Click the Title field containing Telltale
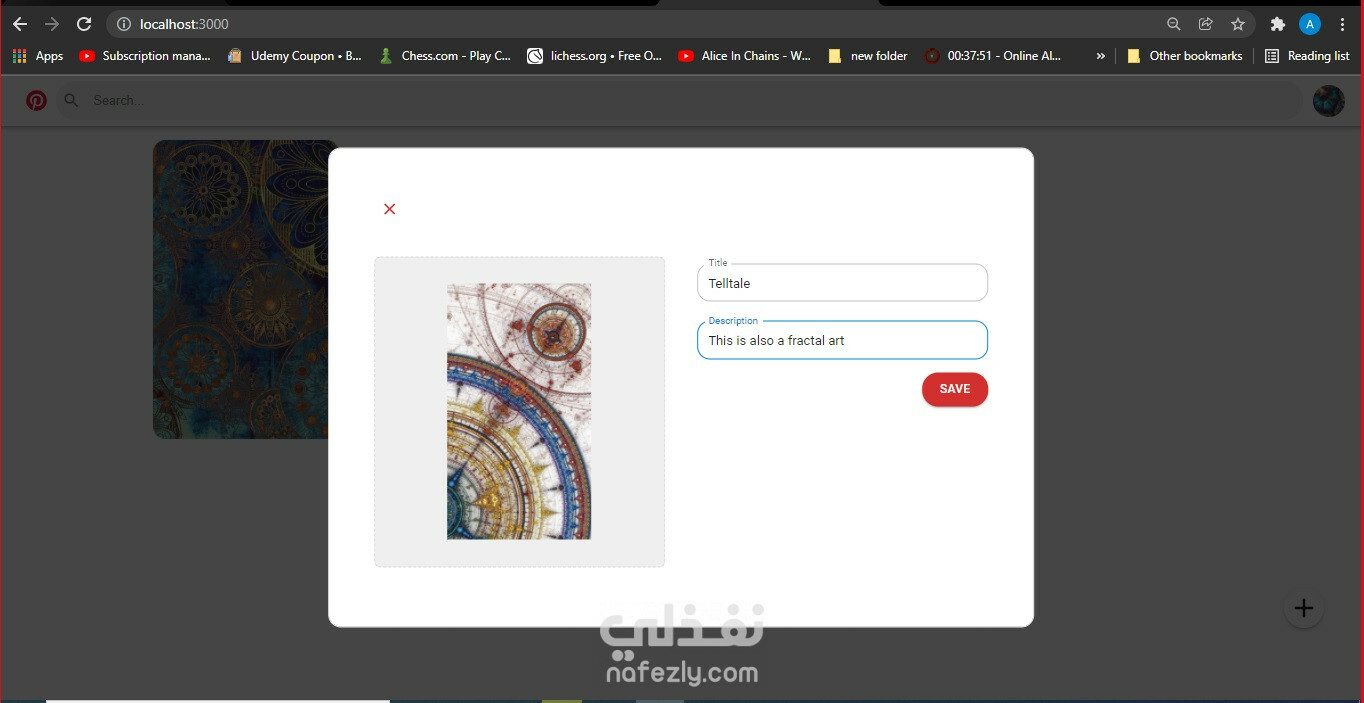This screenshot has width=1364, height=703. [841, 283]
